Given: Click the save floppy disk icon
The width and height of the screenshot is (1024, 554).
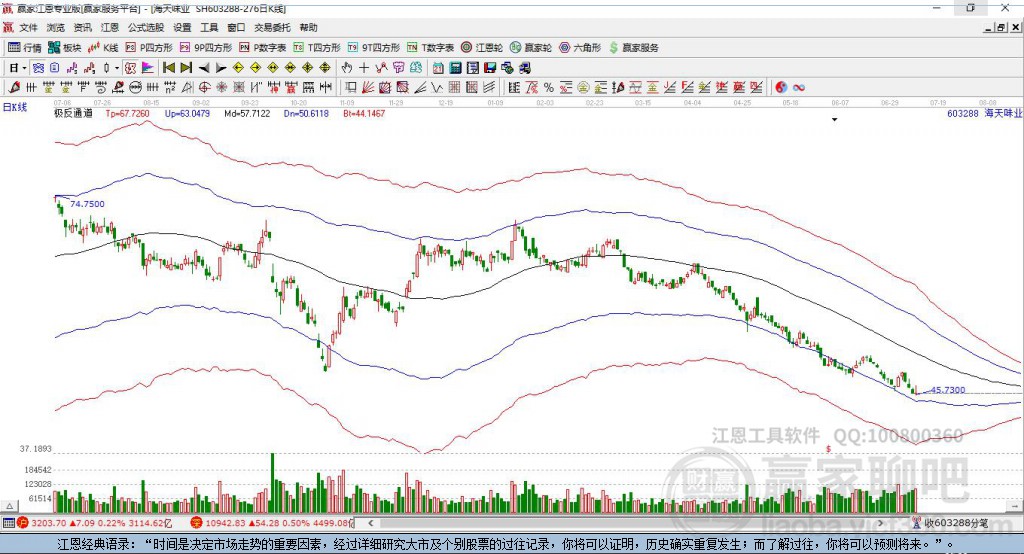Looking at the screenshot, I should pyautogui.click(x=490, y=68).
